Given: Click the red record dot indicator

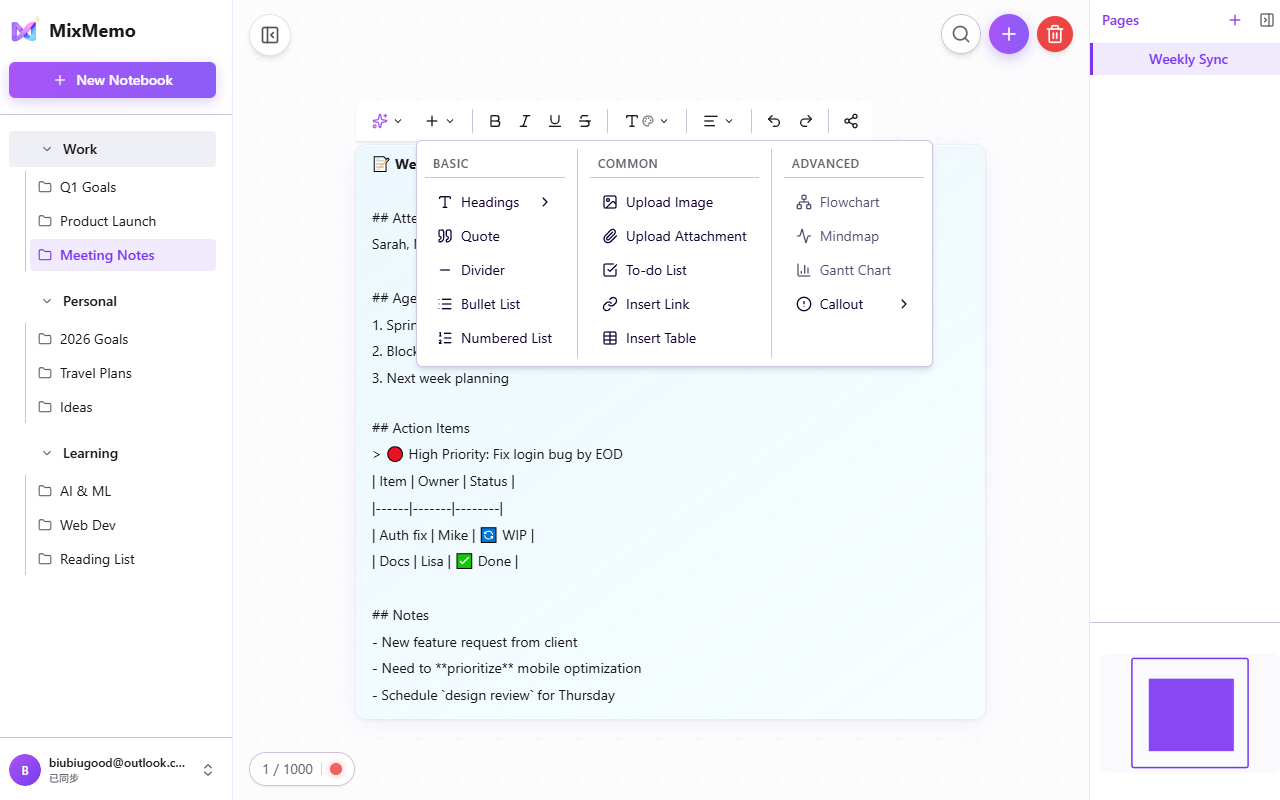Looking at the screenshot, I should (x=336, y=769).
